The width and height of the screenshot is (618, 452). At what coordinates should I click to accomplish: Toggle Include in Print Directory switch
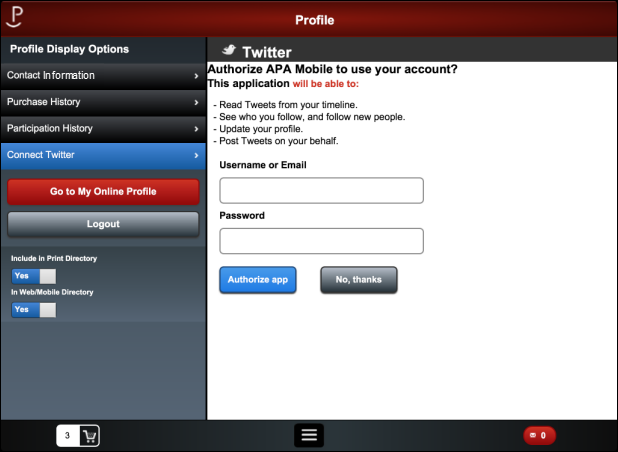[x=34, y=276]
